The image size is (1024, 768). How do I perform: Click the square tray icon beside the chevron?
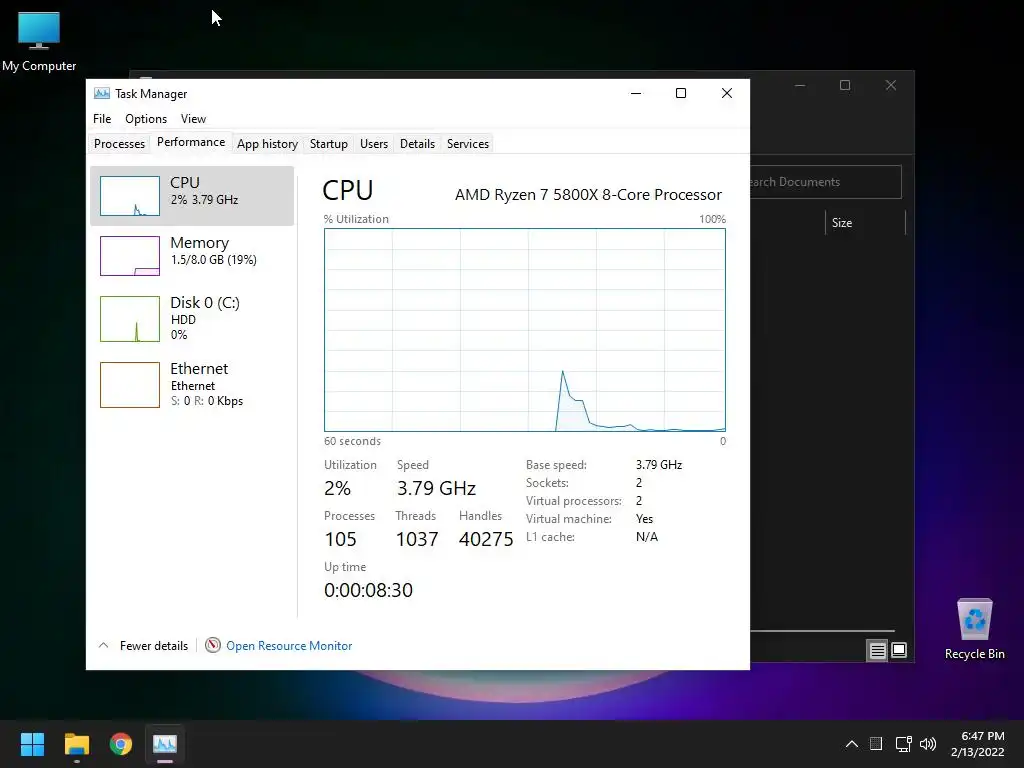click(x=876, y=744)
